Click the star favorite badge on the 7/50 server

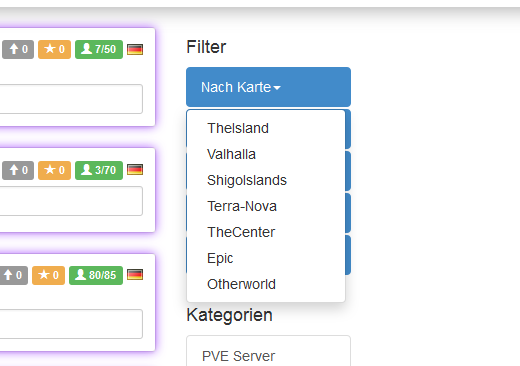pos(54,49)
